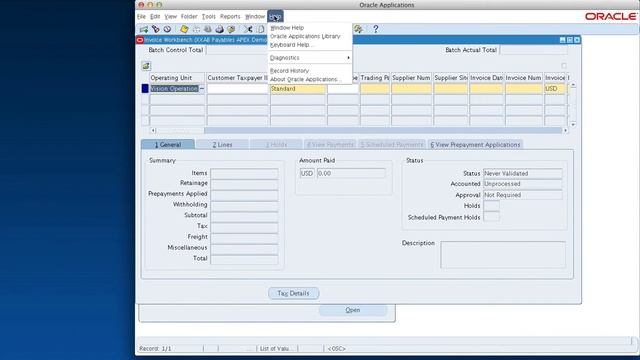Toggle the Holds checkbox in Status
Image resolution: width=640 pixels, height=360 pixels.
(x=491, y=206)
